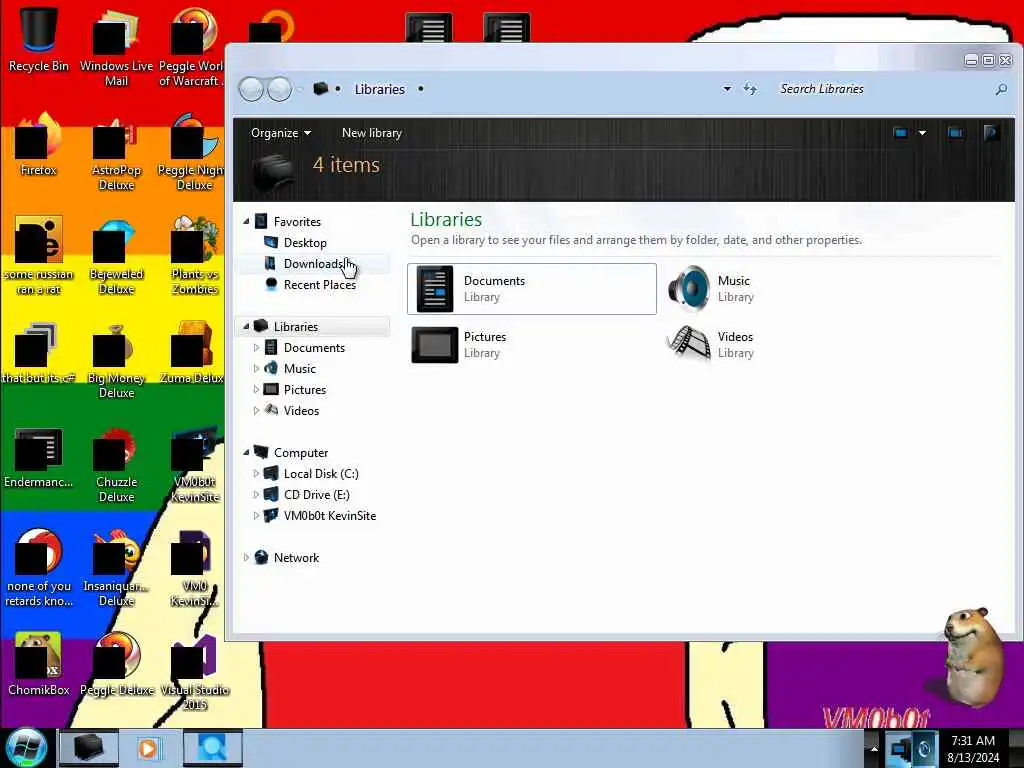This screenshot has height=768, width=1024.
Task: Open Chuzzle Deluxe desktop shortcut
Action: pos(116,465)
